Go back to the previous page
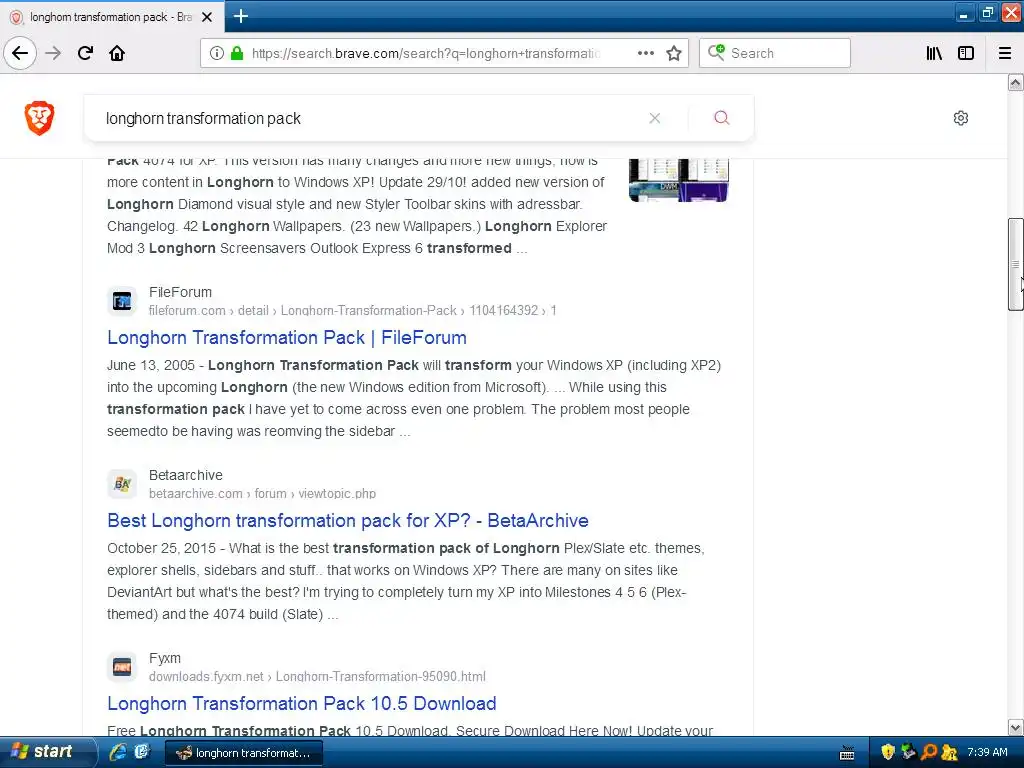The image size is (1024, 768). click(20, 53)
